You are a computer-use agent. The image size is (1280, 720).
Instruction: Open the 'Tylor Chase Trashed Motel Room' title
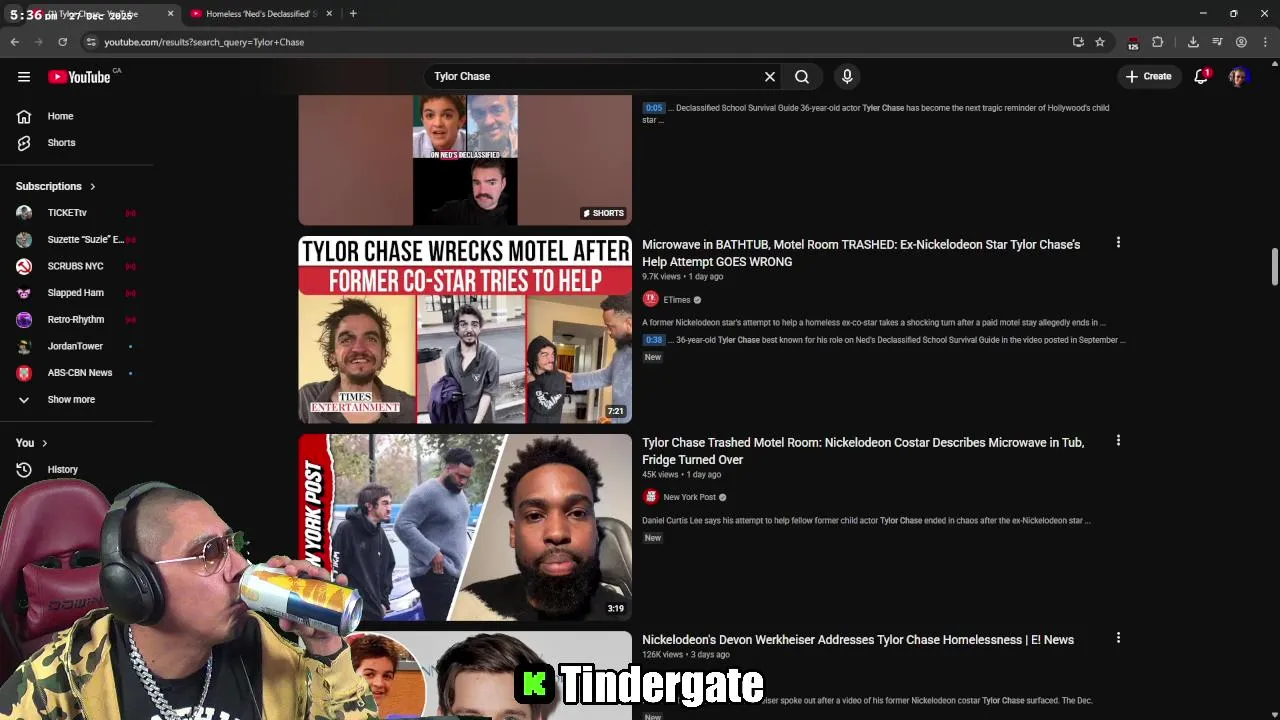point(863,451)
